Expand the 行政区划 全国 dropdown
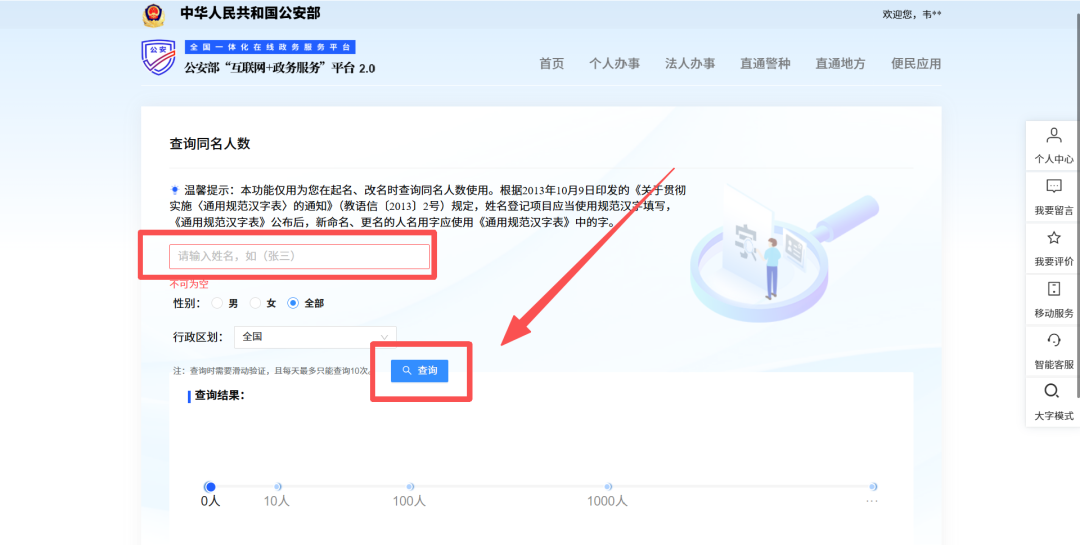 [315, 337]
